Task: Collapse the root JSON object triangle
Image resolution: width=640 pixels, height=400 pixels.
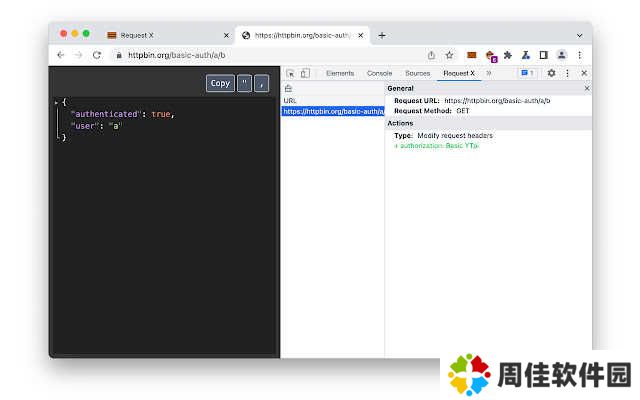Action: pos(56,102)
